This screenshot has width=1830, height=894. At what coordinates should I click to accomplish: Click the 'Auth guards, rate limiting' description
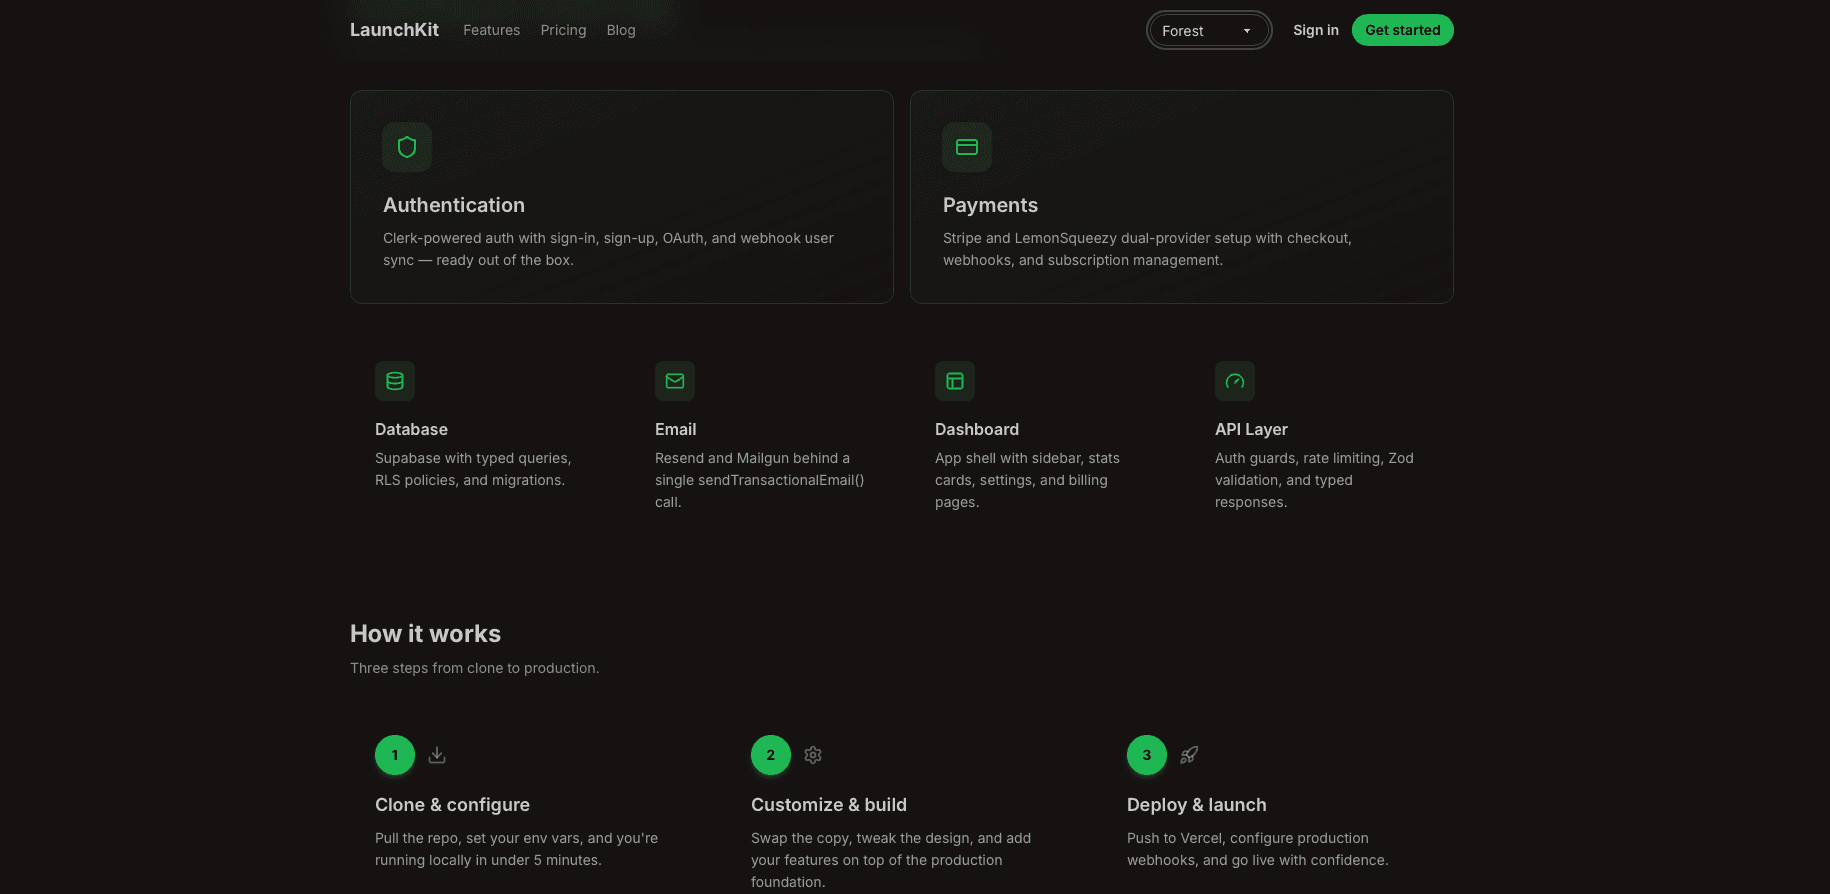(x=1314, y=480)
